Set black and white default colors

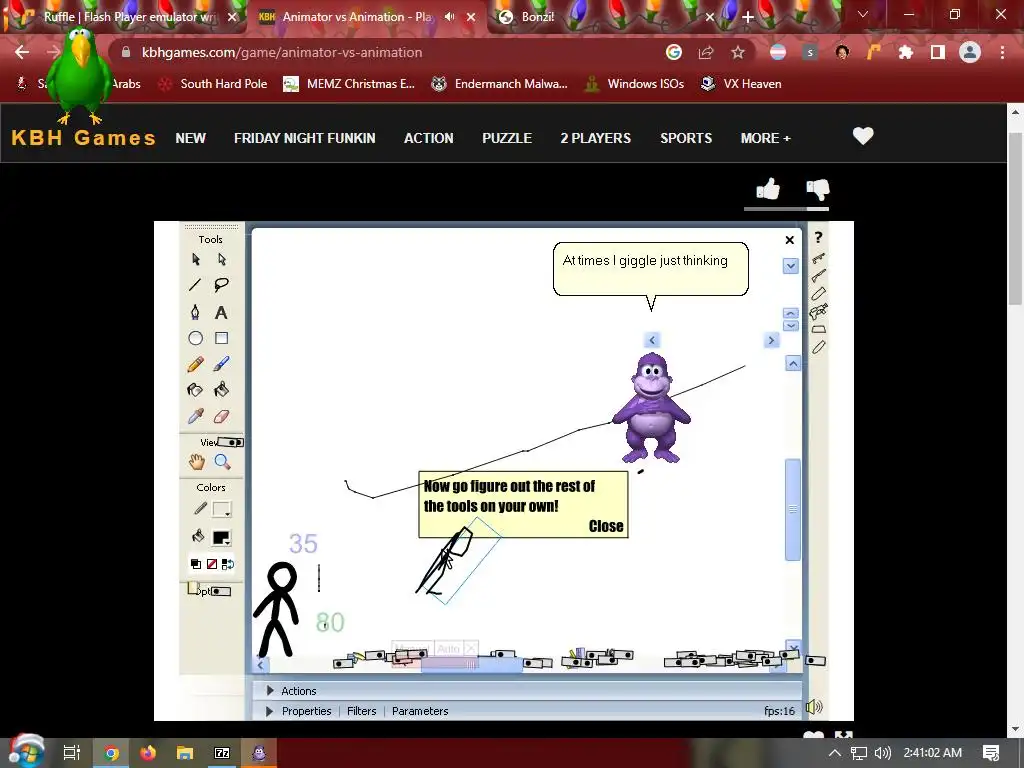[195, 564]
